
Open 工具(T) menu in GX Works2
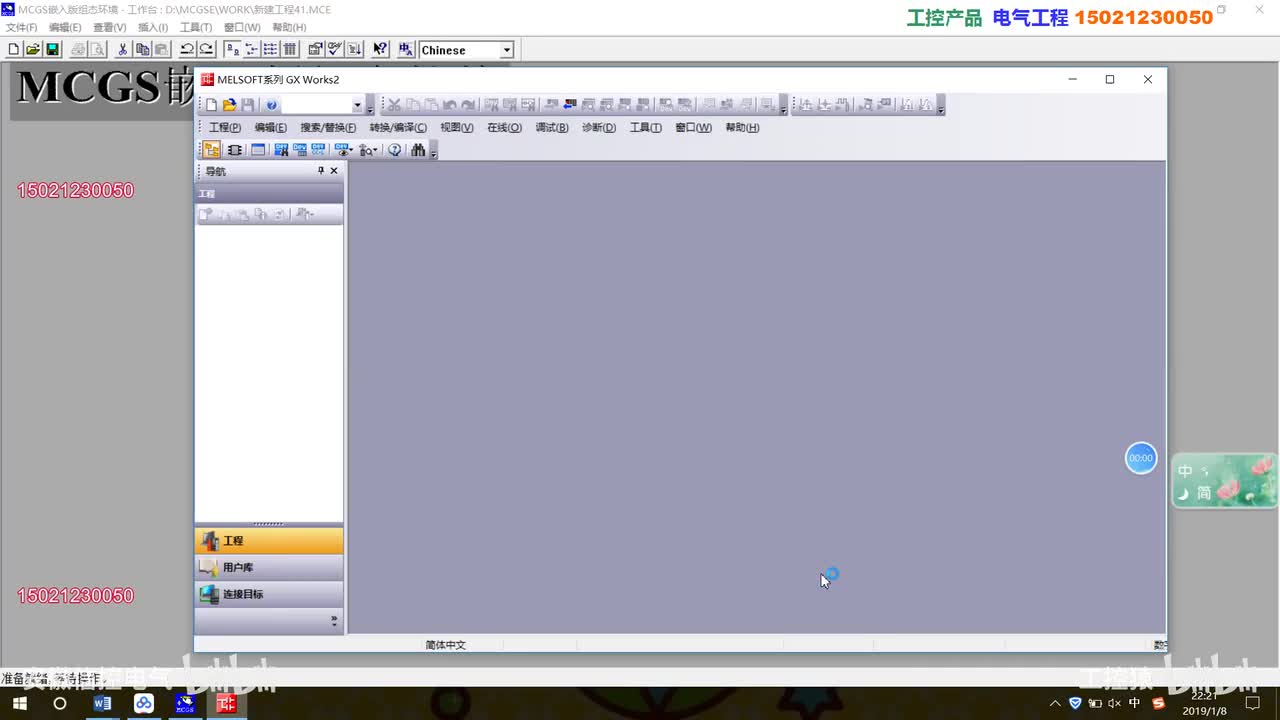pyautogui.click(x=646, y=128)
